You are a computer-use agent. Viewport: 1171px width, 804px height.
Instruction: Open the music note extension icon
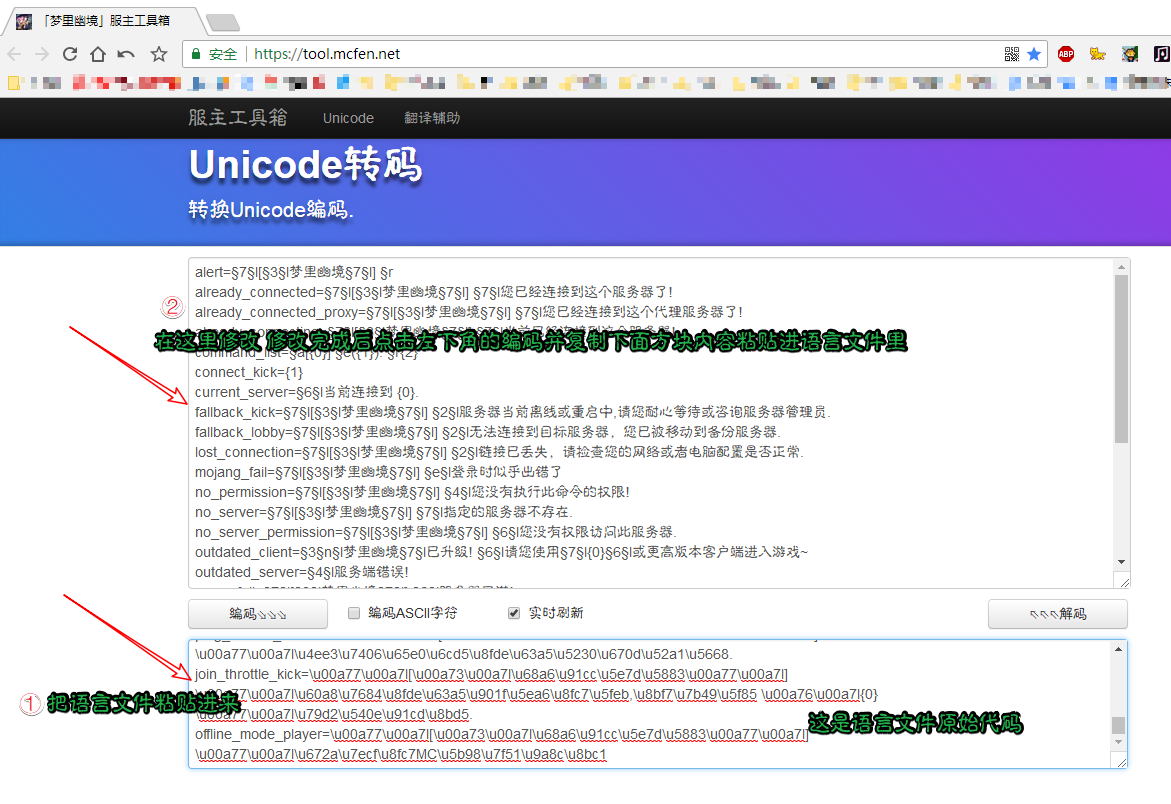[x=1161, y=54]
